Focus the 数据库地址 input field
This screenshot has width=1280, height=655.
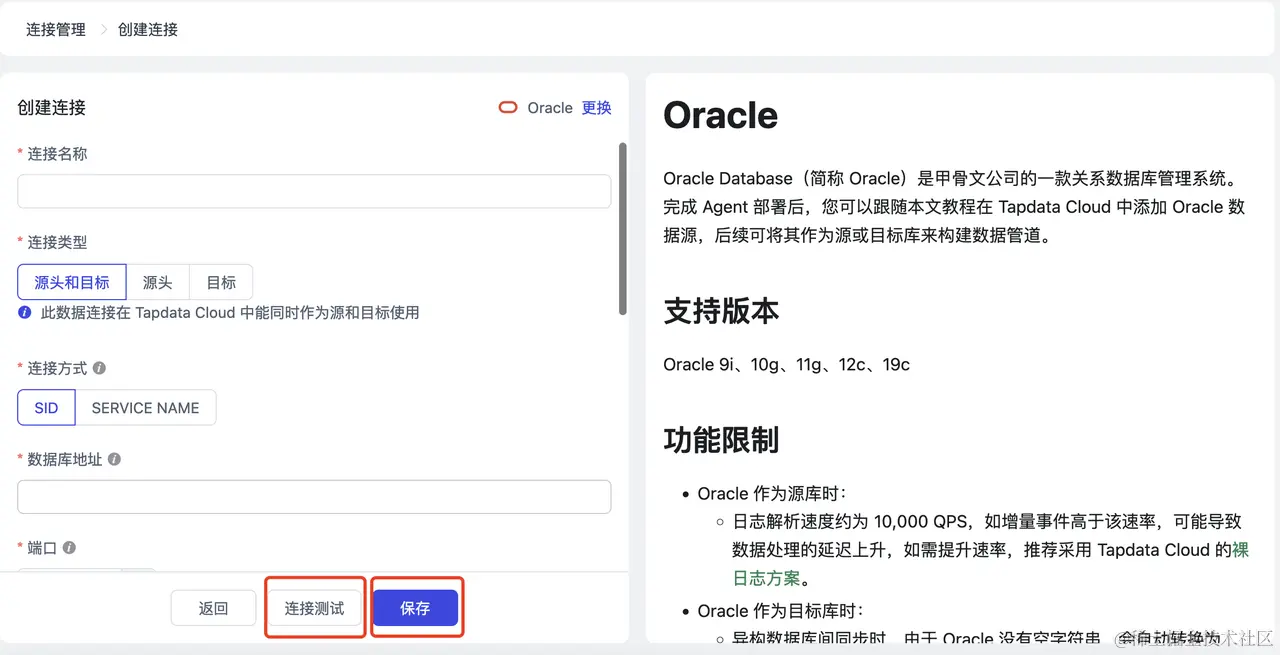click(314, 497)
